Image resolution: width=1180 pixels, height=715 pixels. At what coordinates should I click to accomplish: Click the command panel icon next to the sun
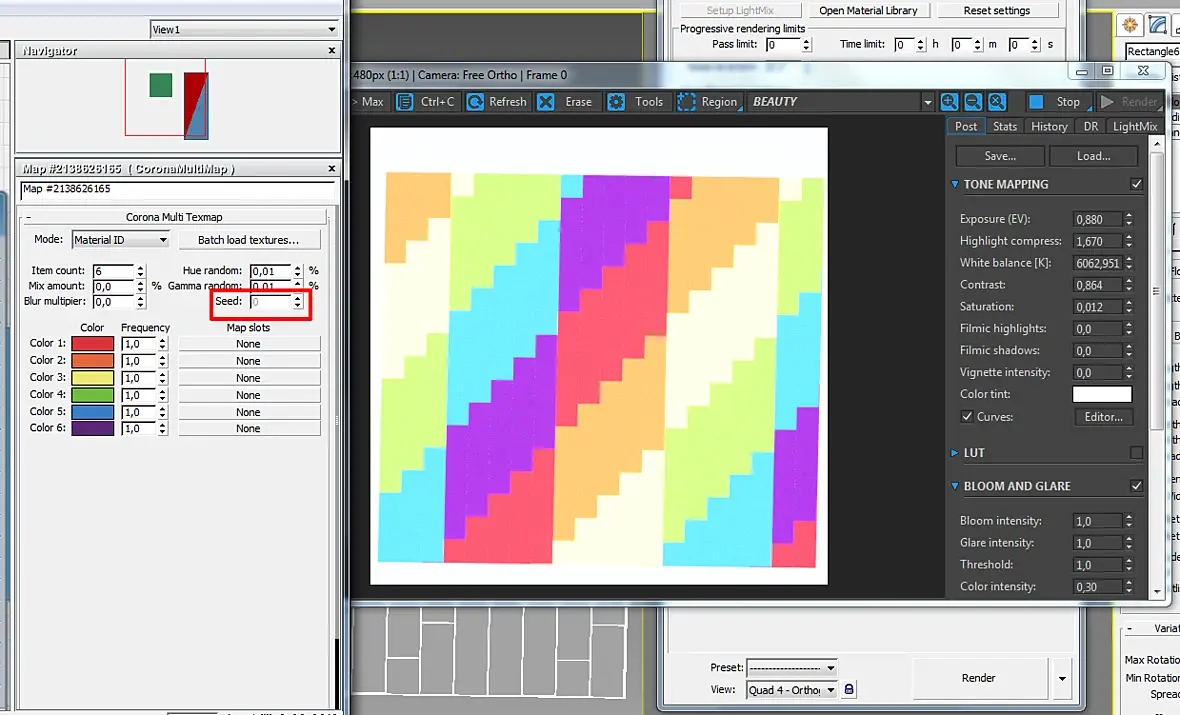coord(1157,25)
